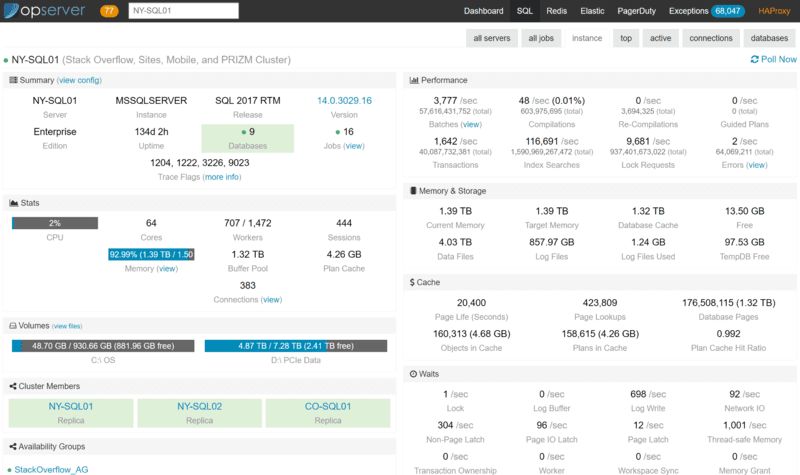Open the PagerDuty menu item
This screenshot has height=475, width=800.
click(x=636, y=11)
